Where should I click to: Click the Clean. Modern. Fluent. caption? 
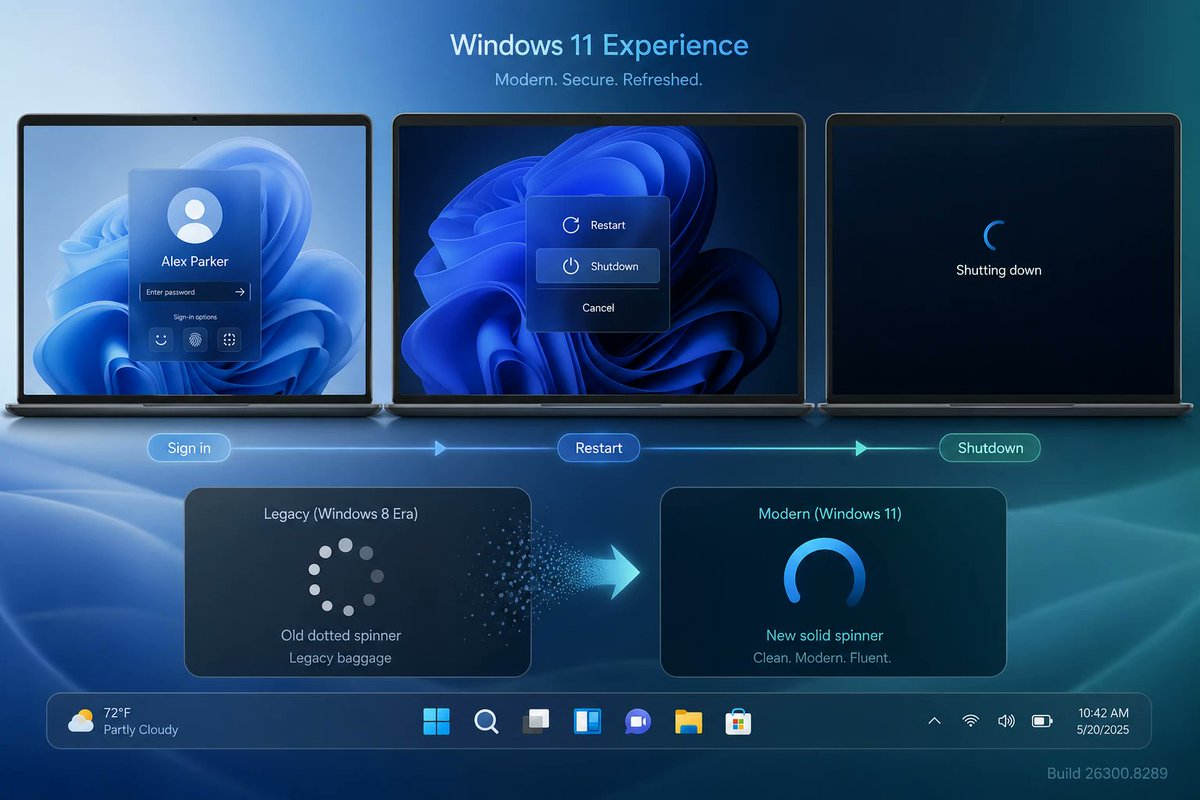tap(822, 658)
